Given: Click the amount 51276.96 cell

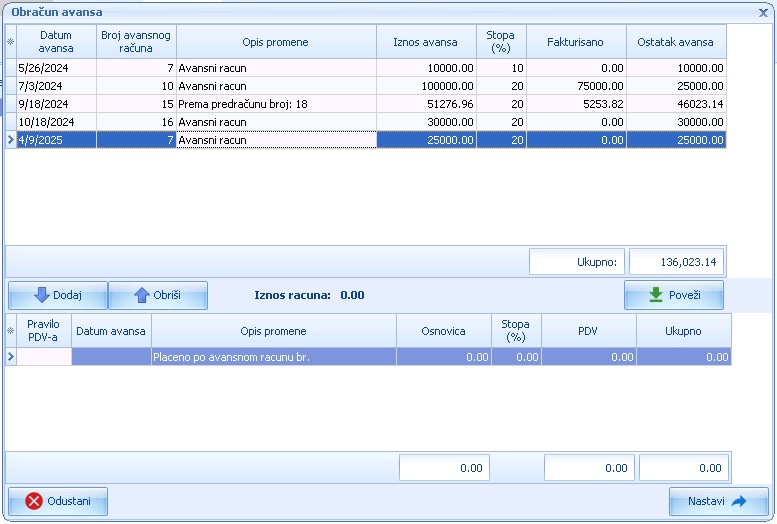Looking at the screenshot, I should coord(426,104).
